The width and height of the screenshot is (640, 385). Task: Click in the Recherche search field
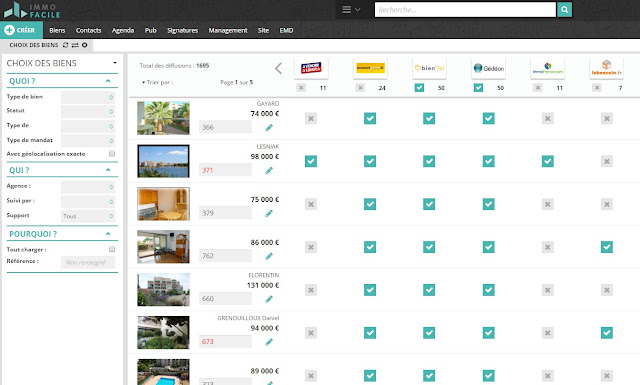point(465,10)
